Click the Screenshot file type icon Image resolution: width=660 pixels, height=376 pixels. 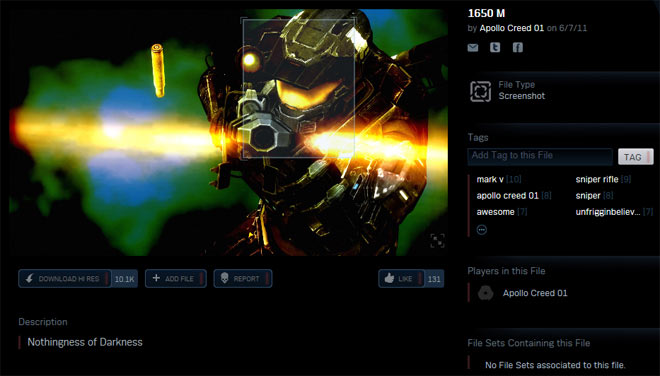point(480,91)
